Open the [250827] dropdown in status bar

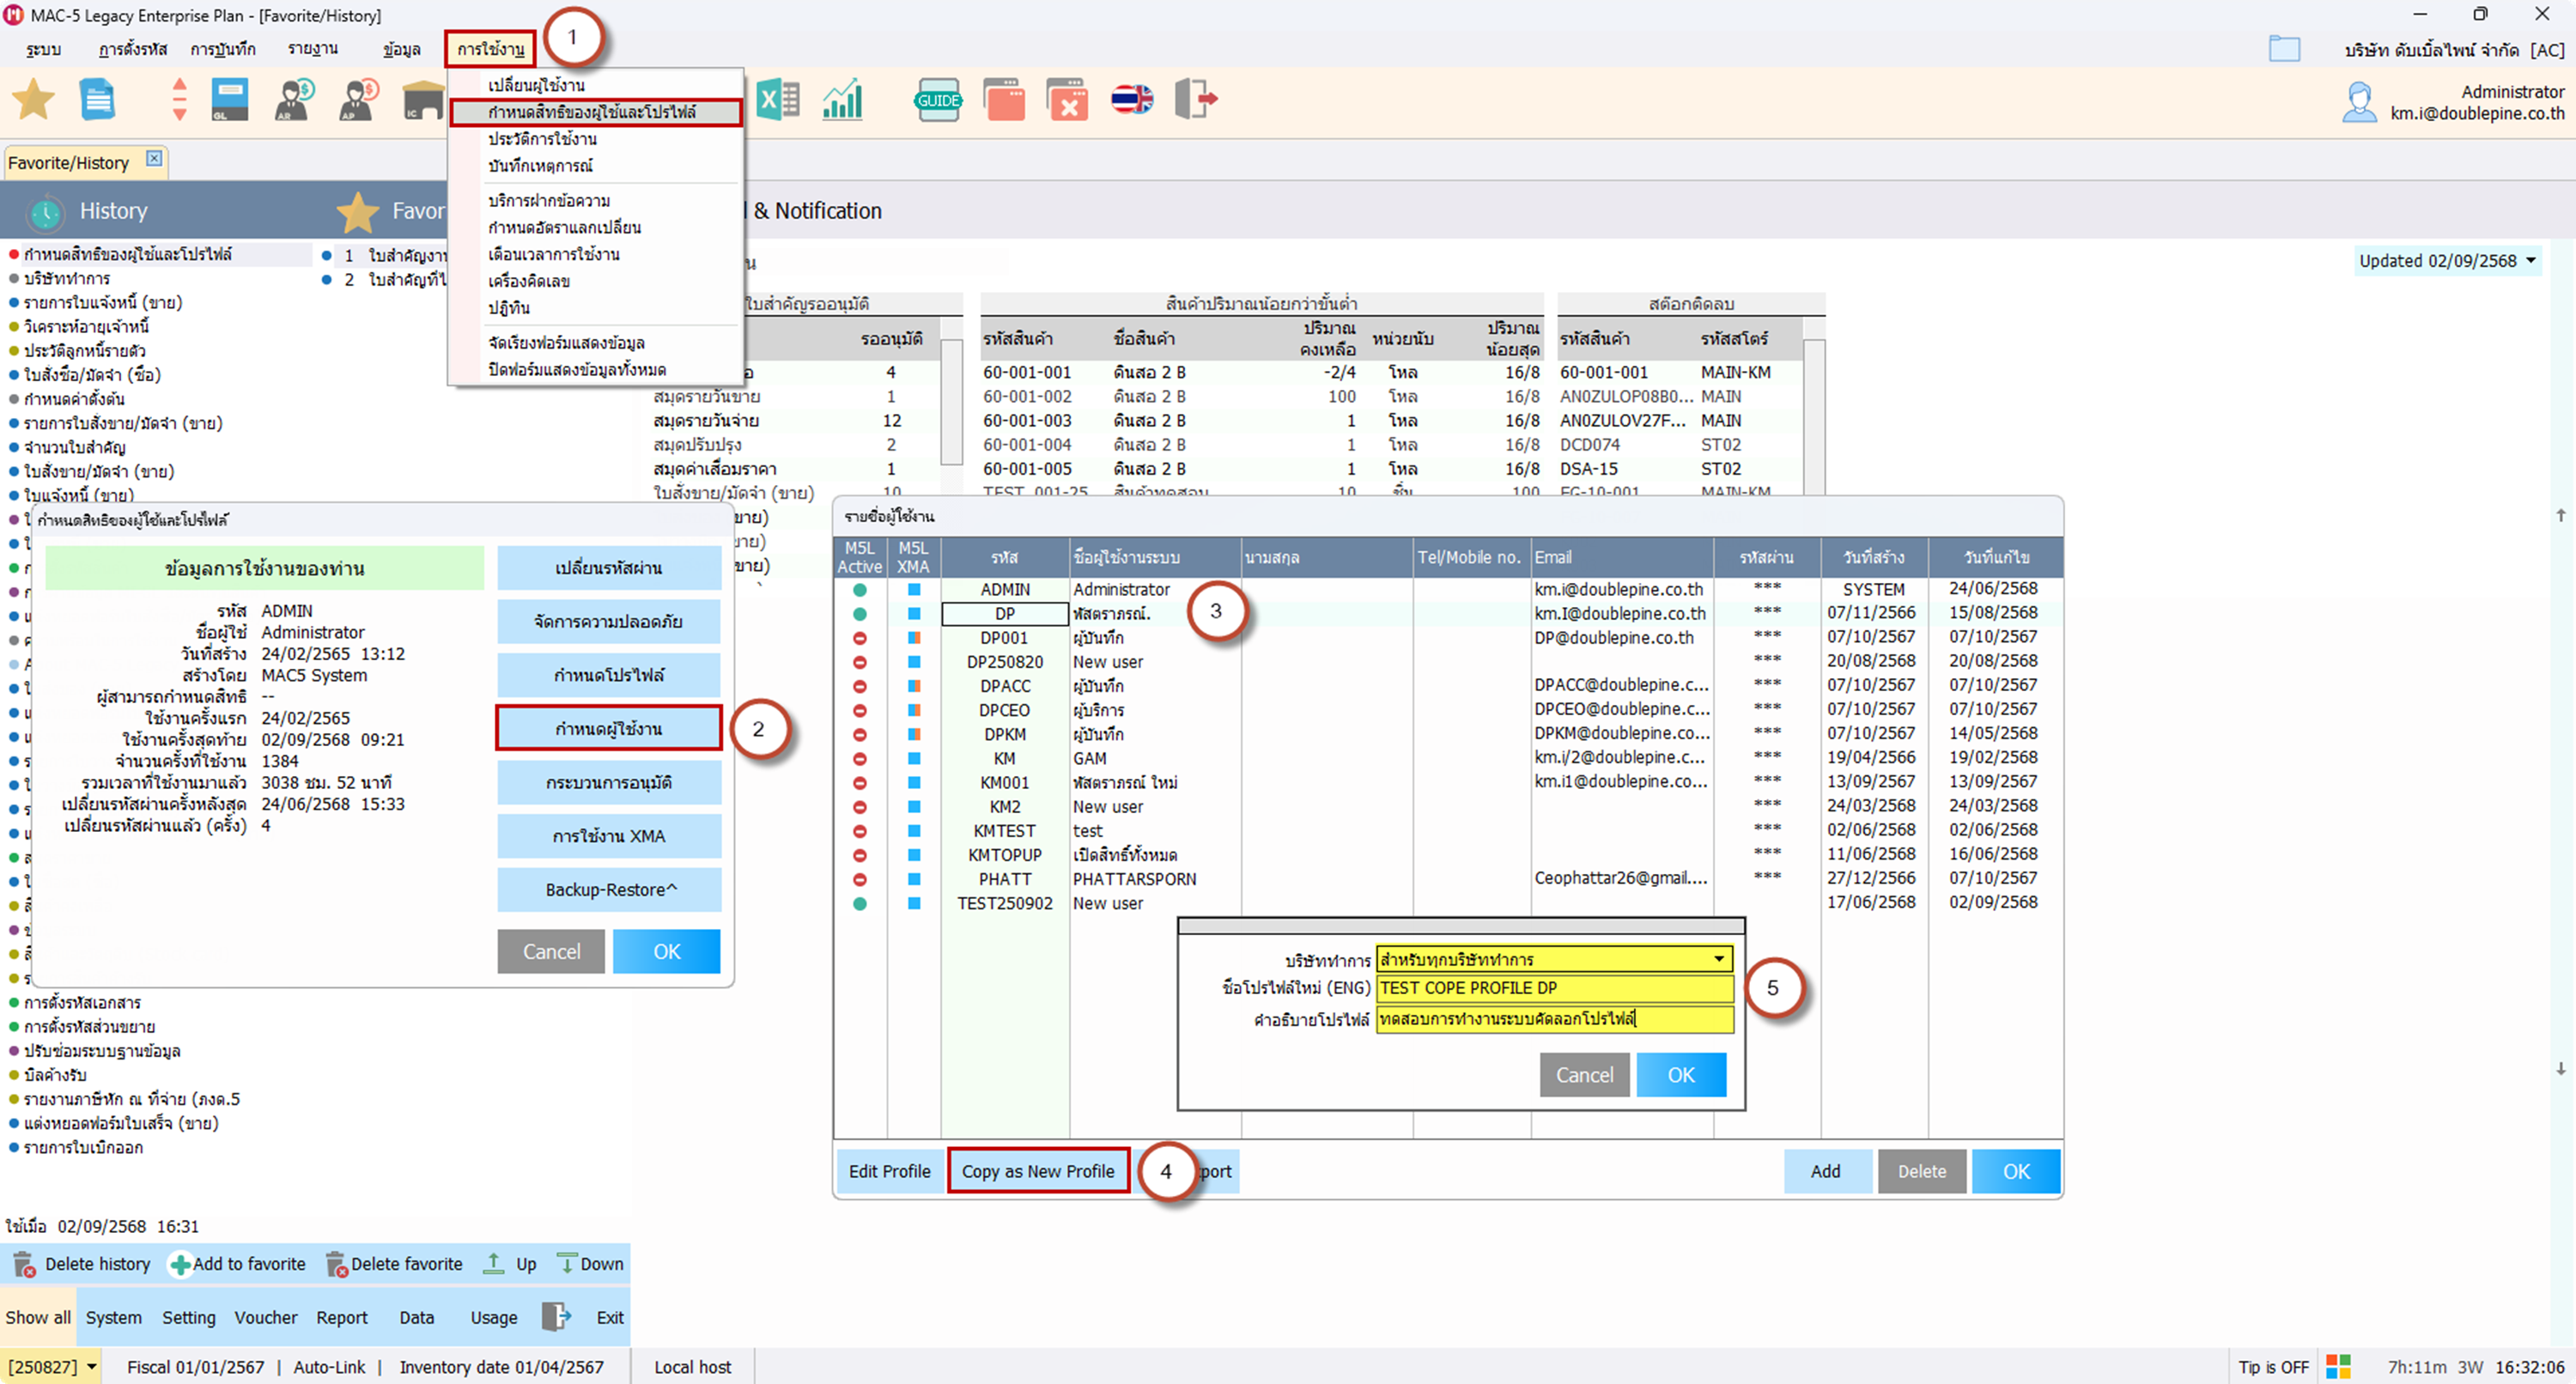(x=91, y=1367)
